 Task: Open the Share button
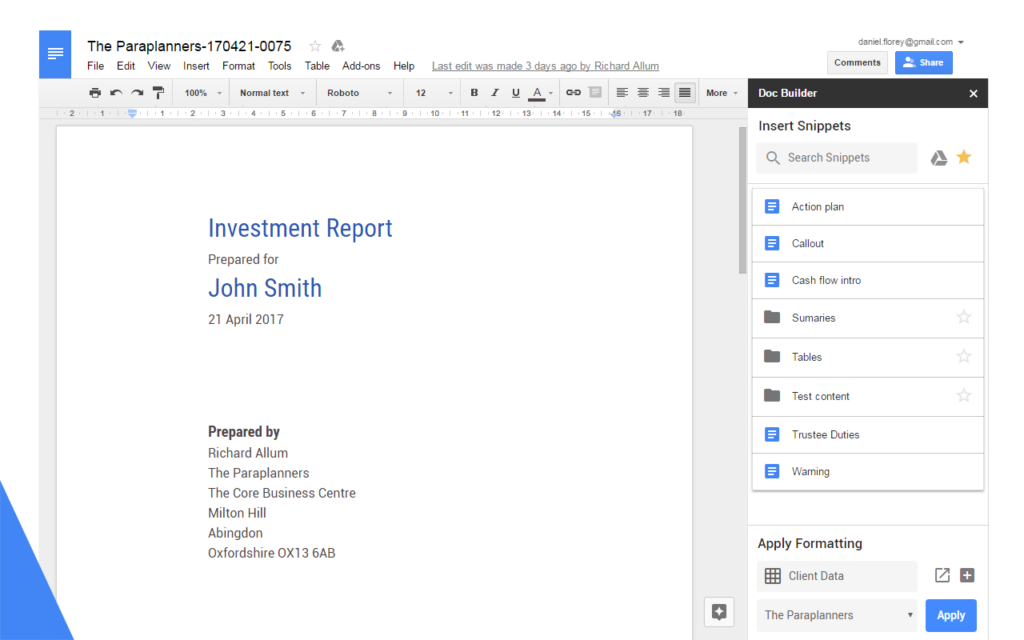click(923, 62)
